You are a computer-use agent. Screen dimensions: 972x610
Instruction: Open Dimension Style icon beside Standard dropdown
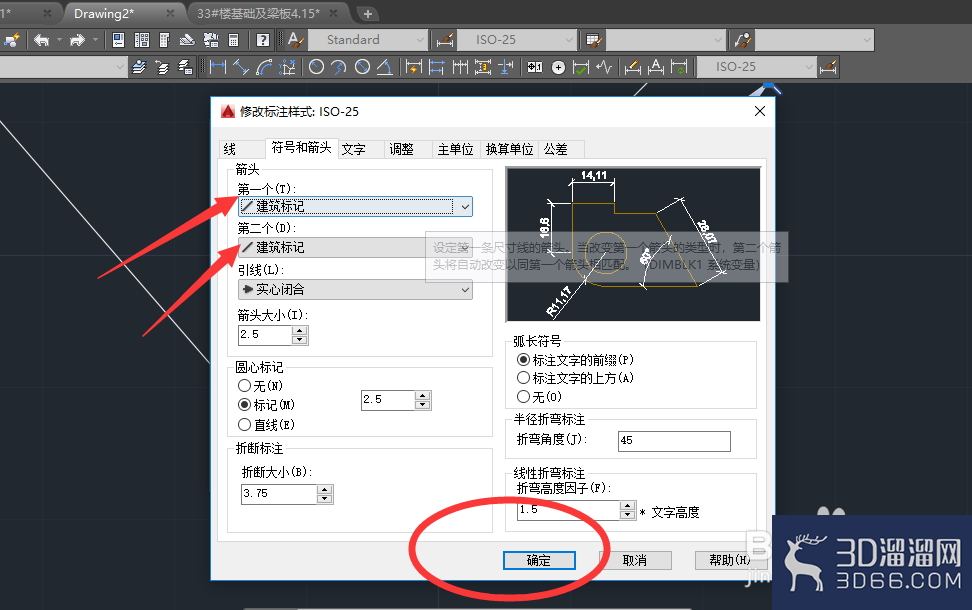(445, 40)
